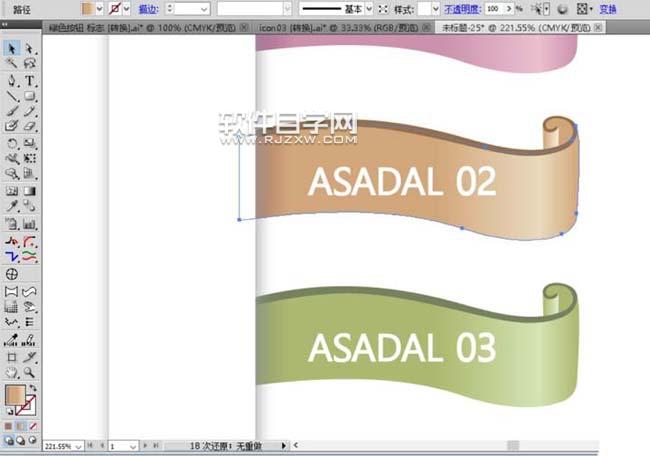The width and height of the screenshot is (650, 456).
Task: Open the 变换 transform panel link
Action: pyautogui.click(x=608, y=9)
